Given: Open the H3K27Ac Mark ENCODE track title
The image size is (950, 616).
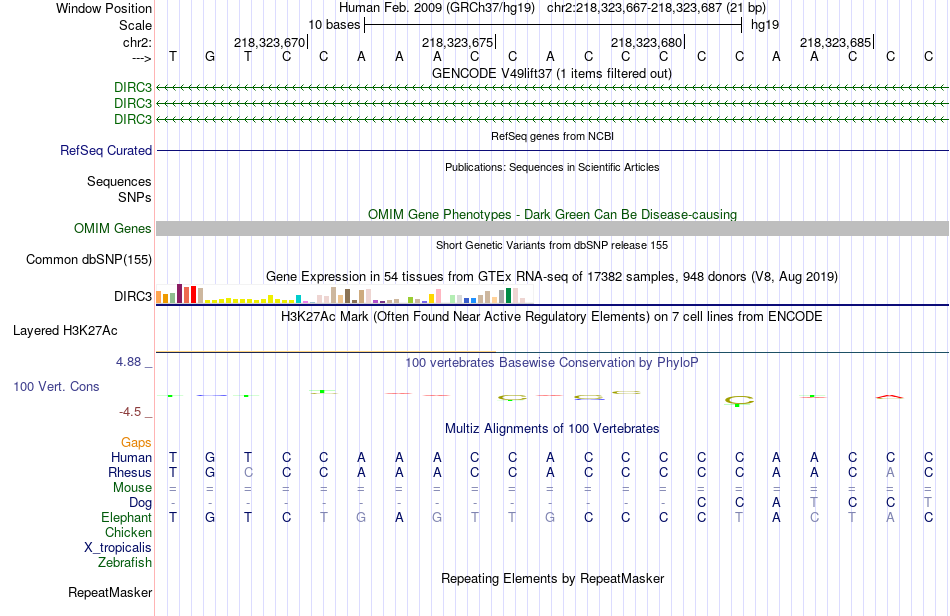Looking at the screenshot, I should 552,316.
